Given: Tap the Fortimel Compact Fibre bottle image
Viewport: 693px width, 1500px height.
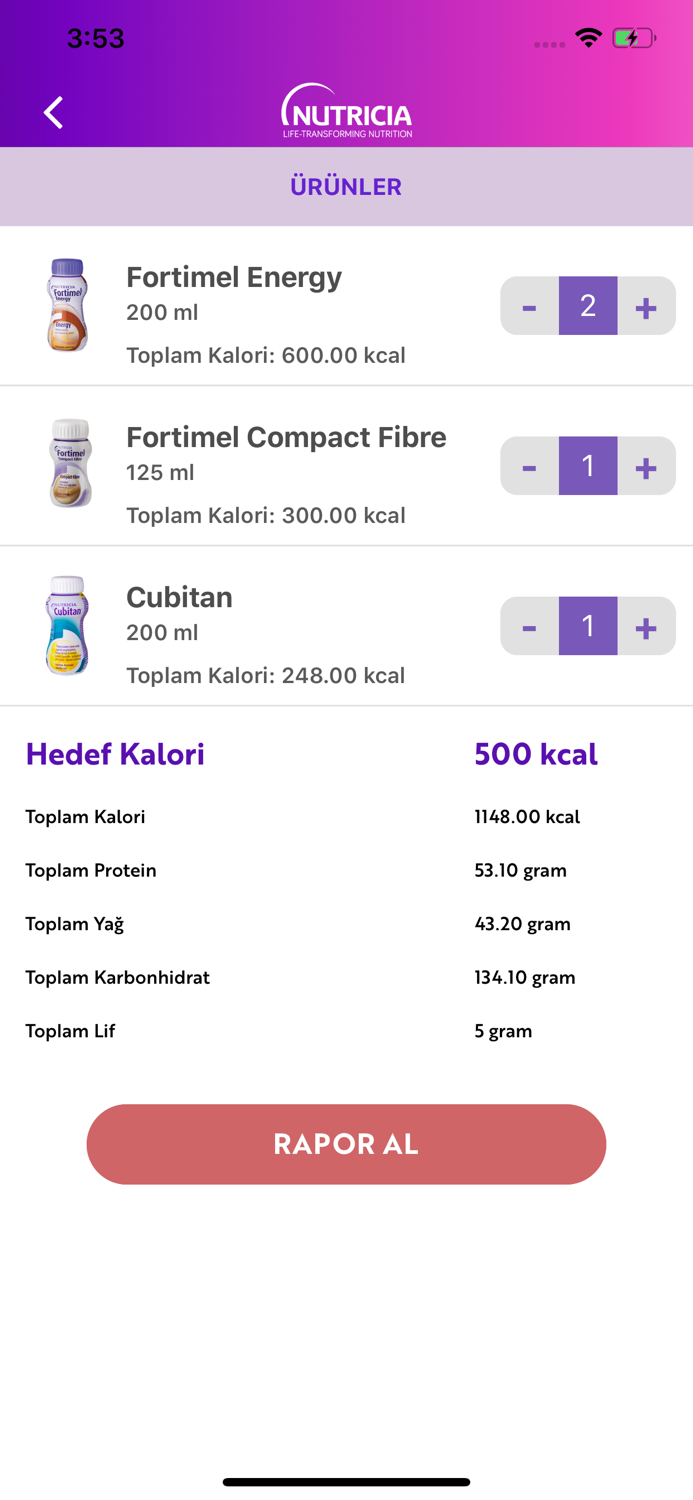Looking at the screenshot, I should coord(68,464).
